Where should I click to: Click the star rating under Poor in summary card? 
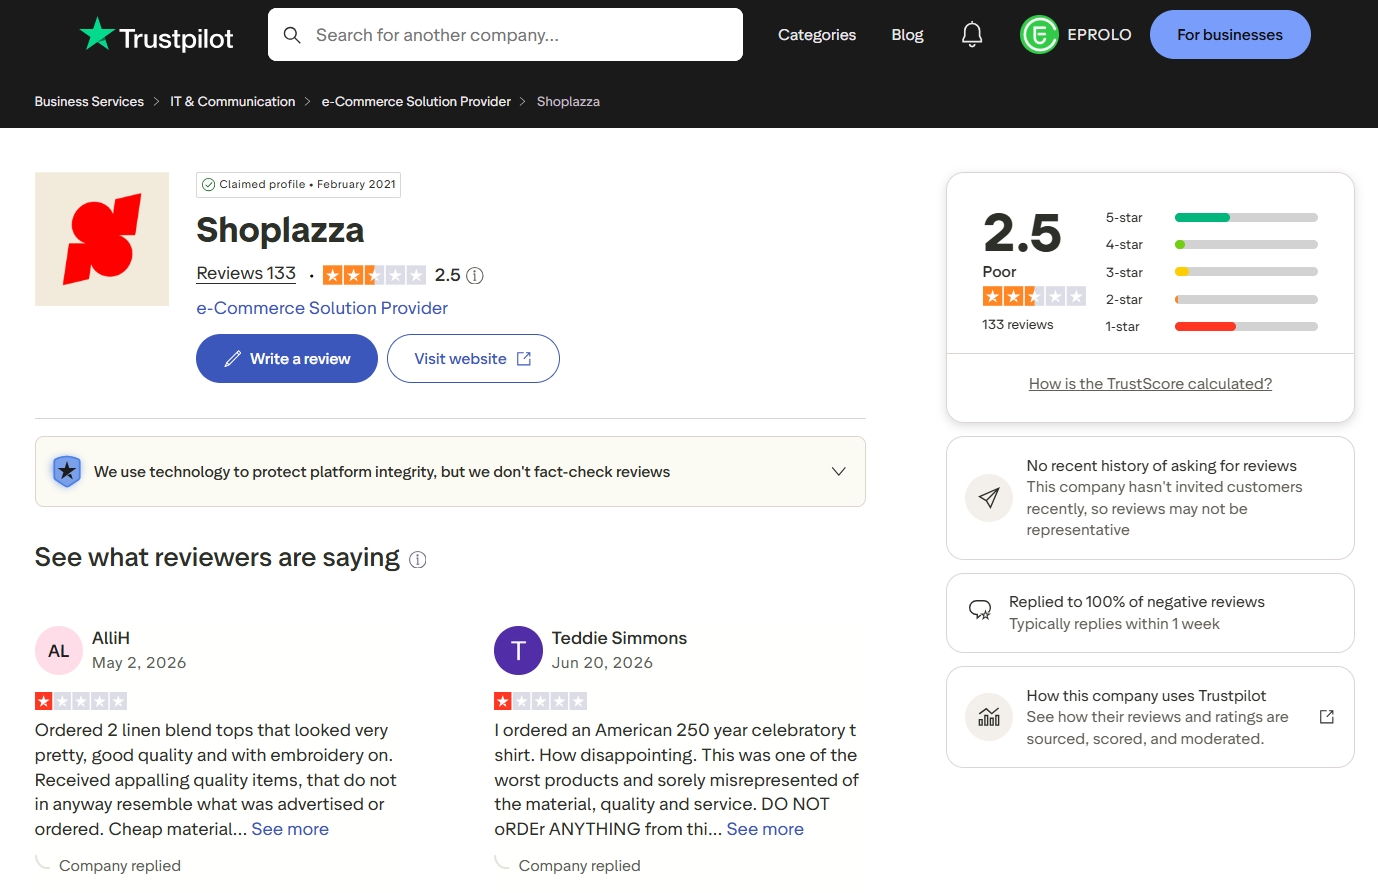(x=1034, y=296)
